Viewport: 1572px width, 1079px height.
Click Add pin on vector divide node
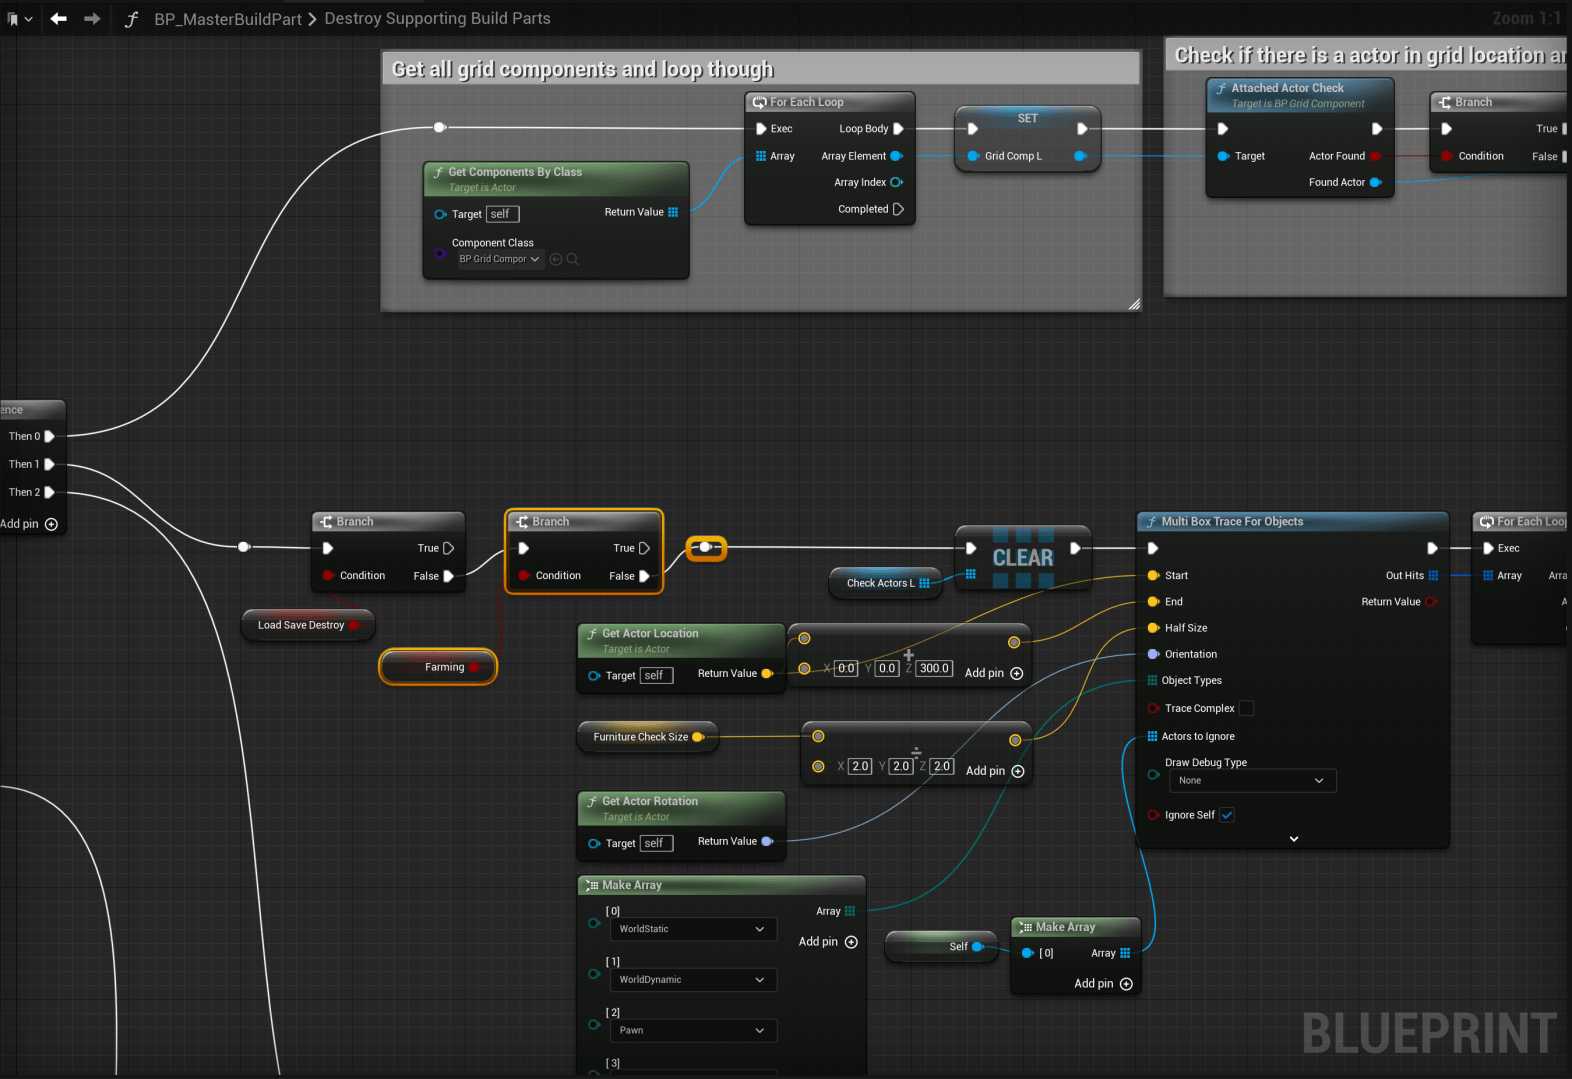click(x=994, y=771)
